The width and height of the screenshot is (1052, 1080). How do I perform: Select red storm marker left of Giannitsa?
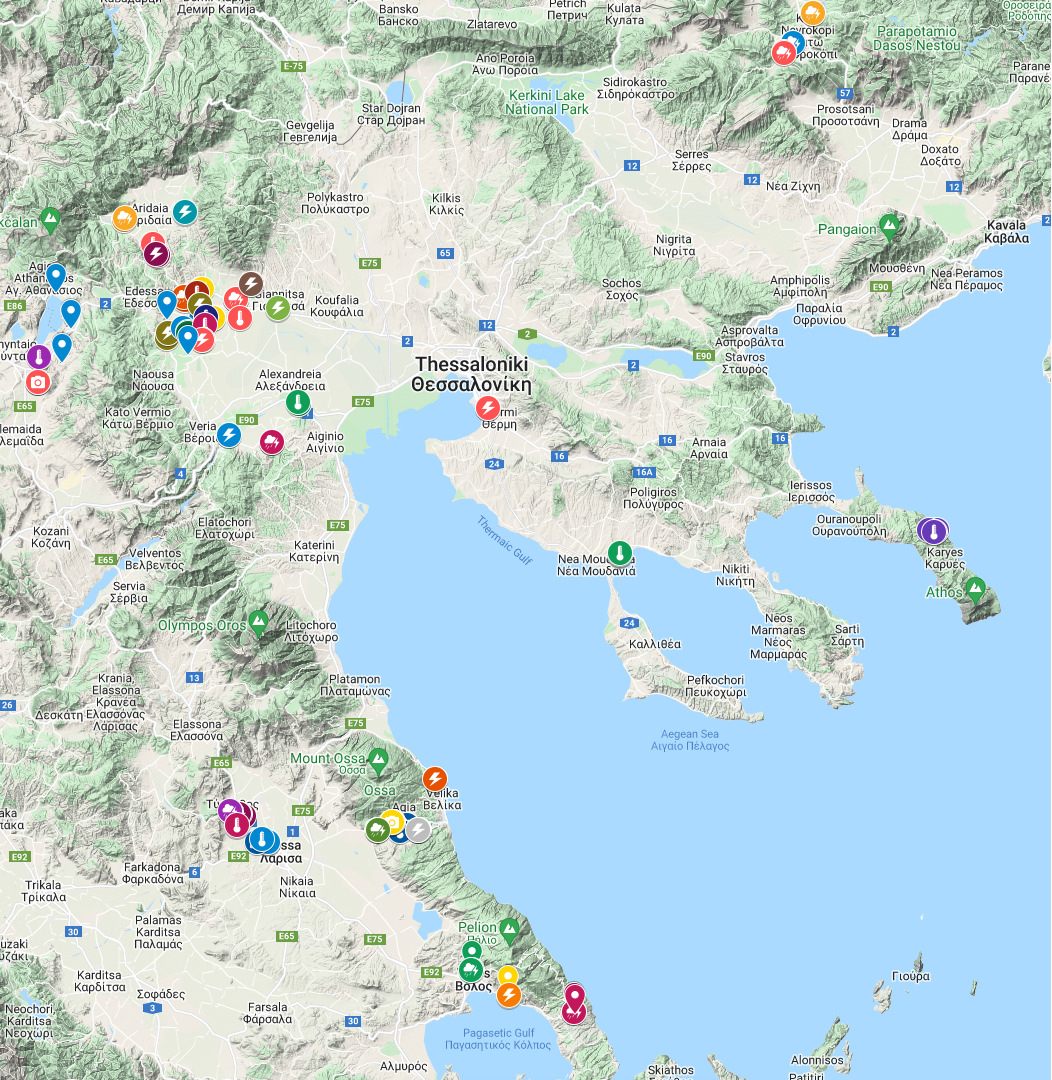(235, 299)
